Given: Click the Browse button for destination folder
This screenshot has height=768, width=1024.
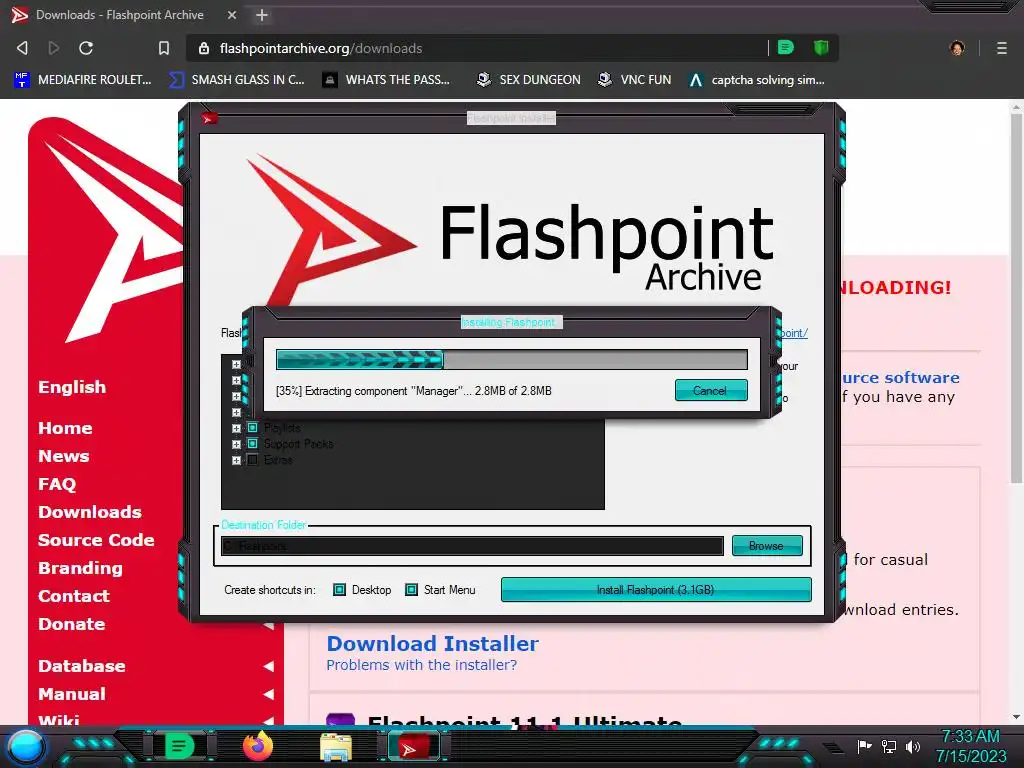Looking at the screenshot, I should pos(767,545).
